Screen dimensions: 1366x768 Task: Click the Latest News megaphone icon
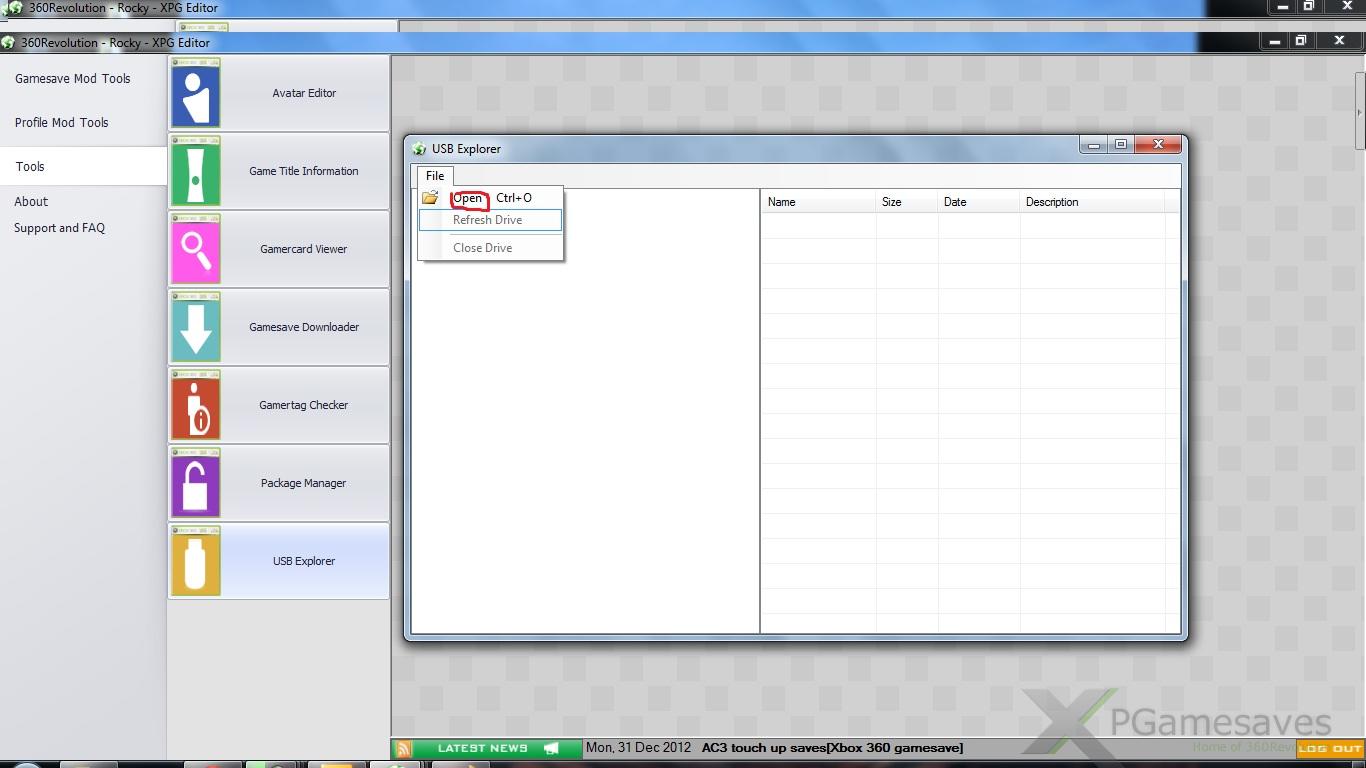(x=551, y=748)
